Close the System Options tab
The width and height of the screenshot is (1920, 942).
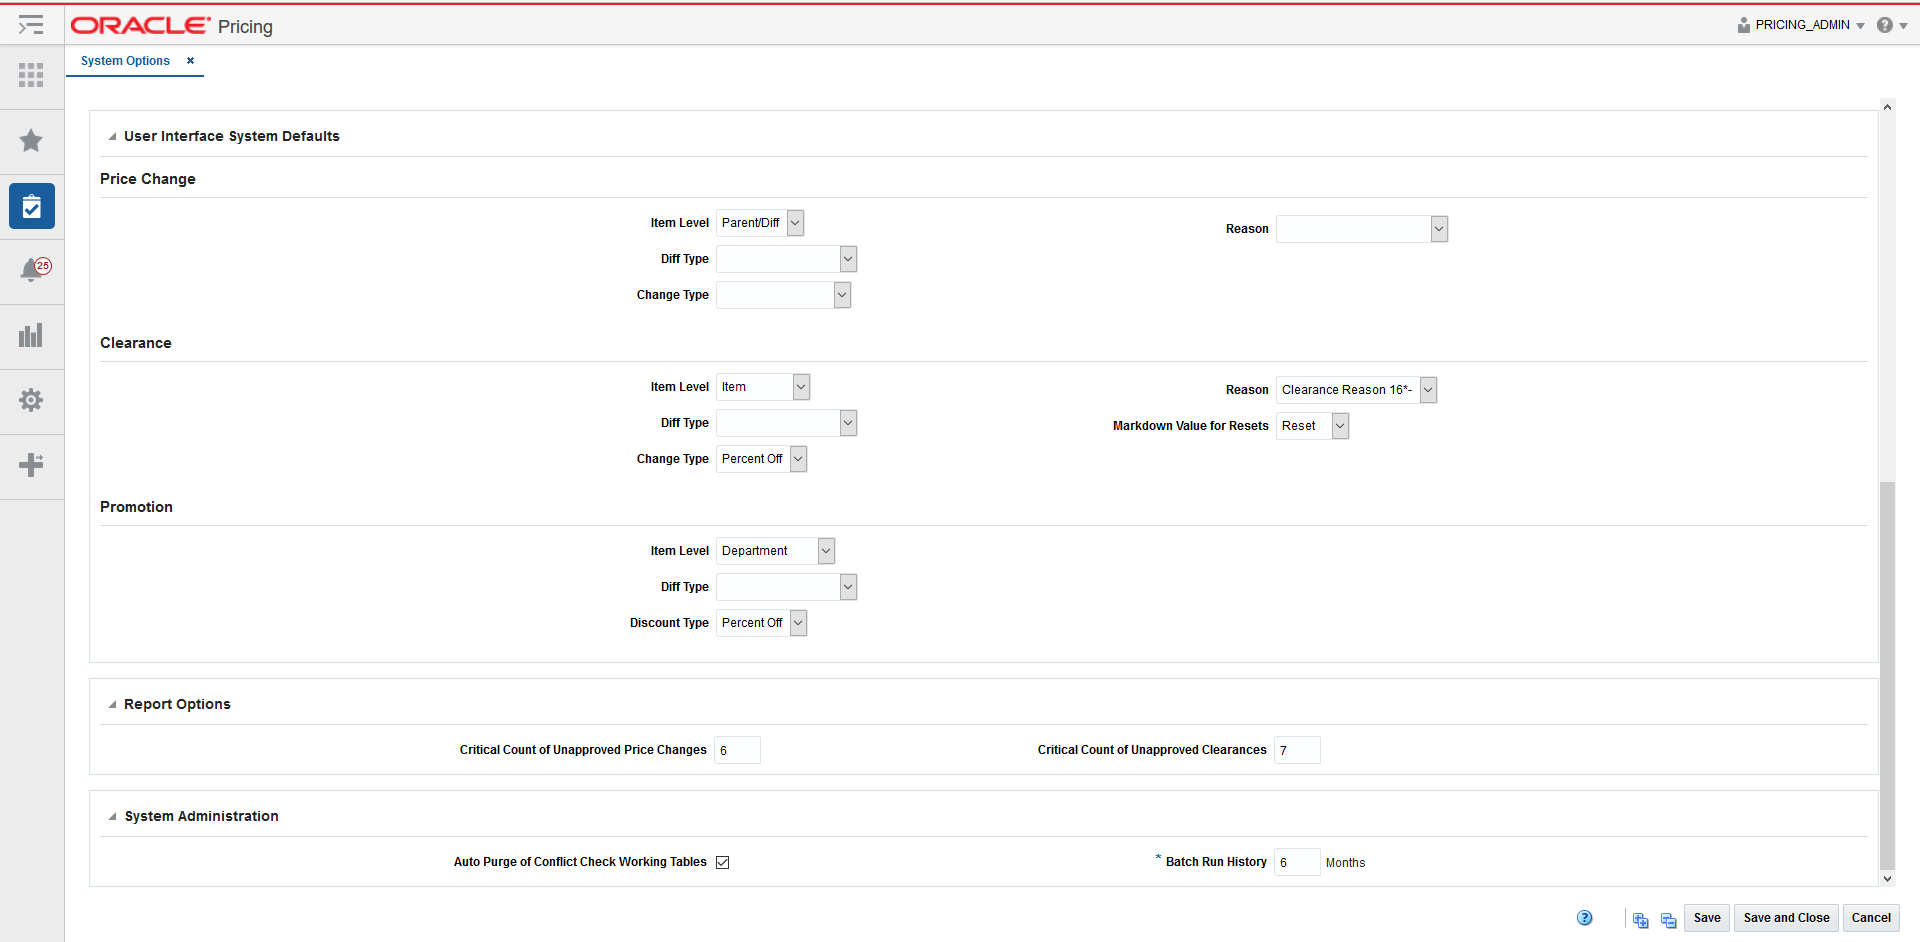(190, 61)
